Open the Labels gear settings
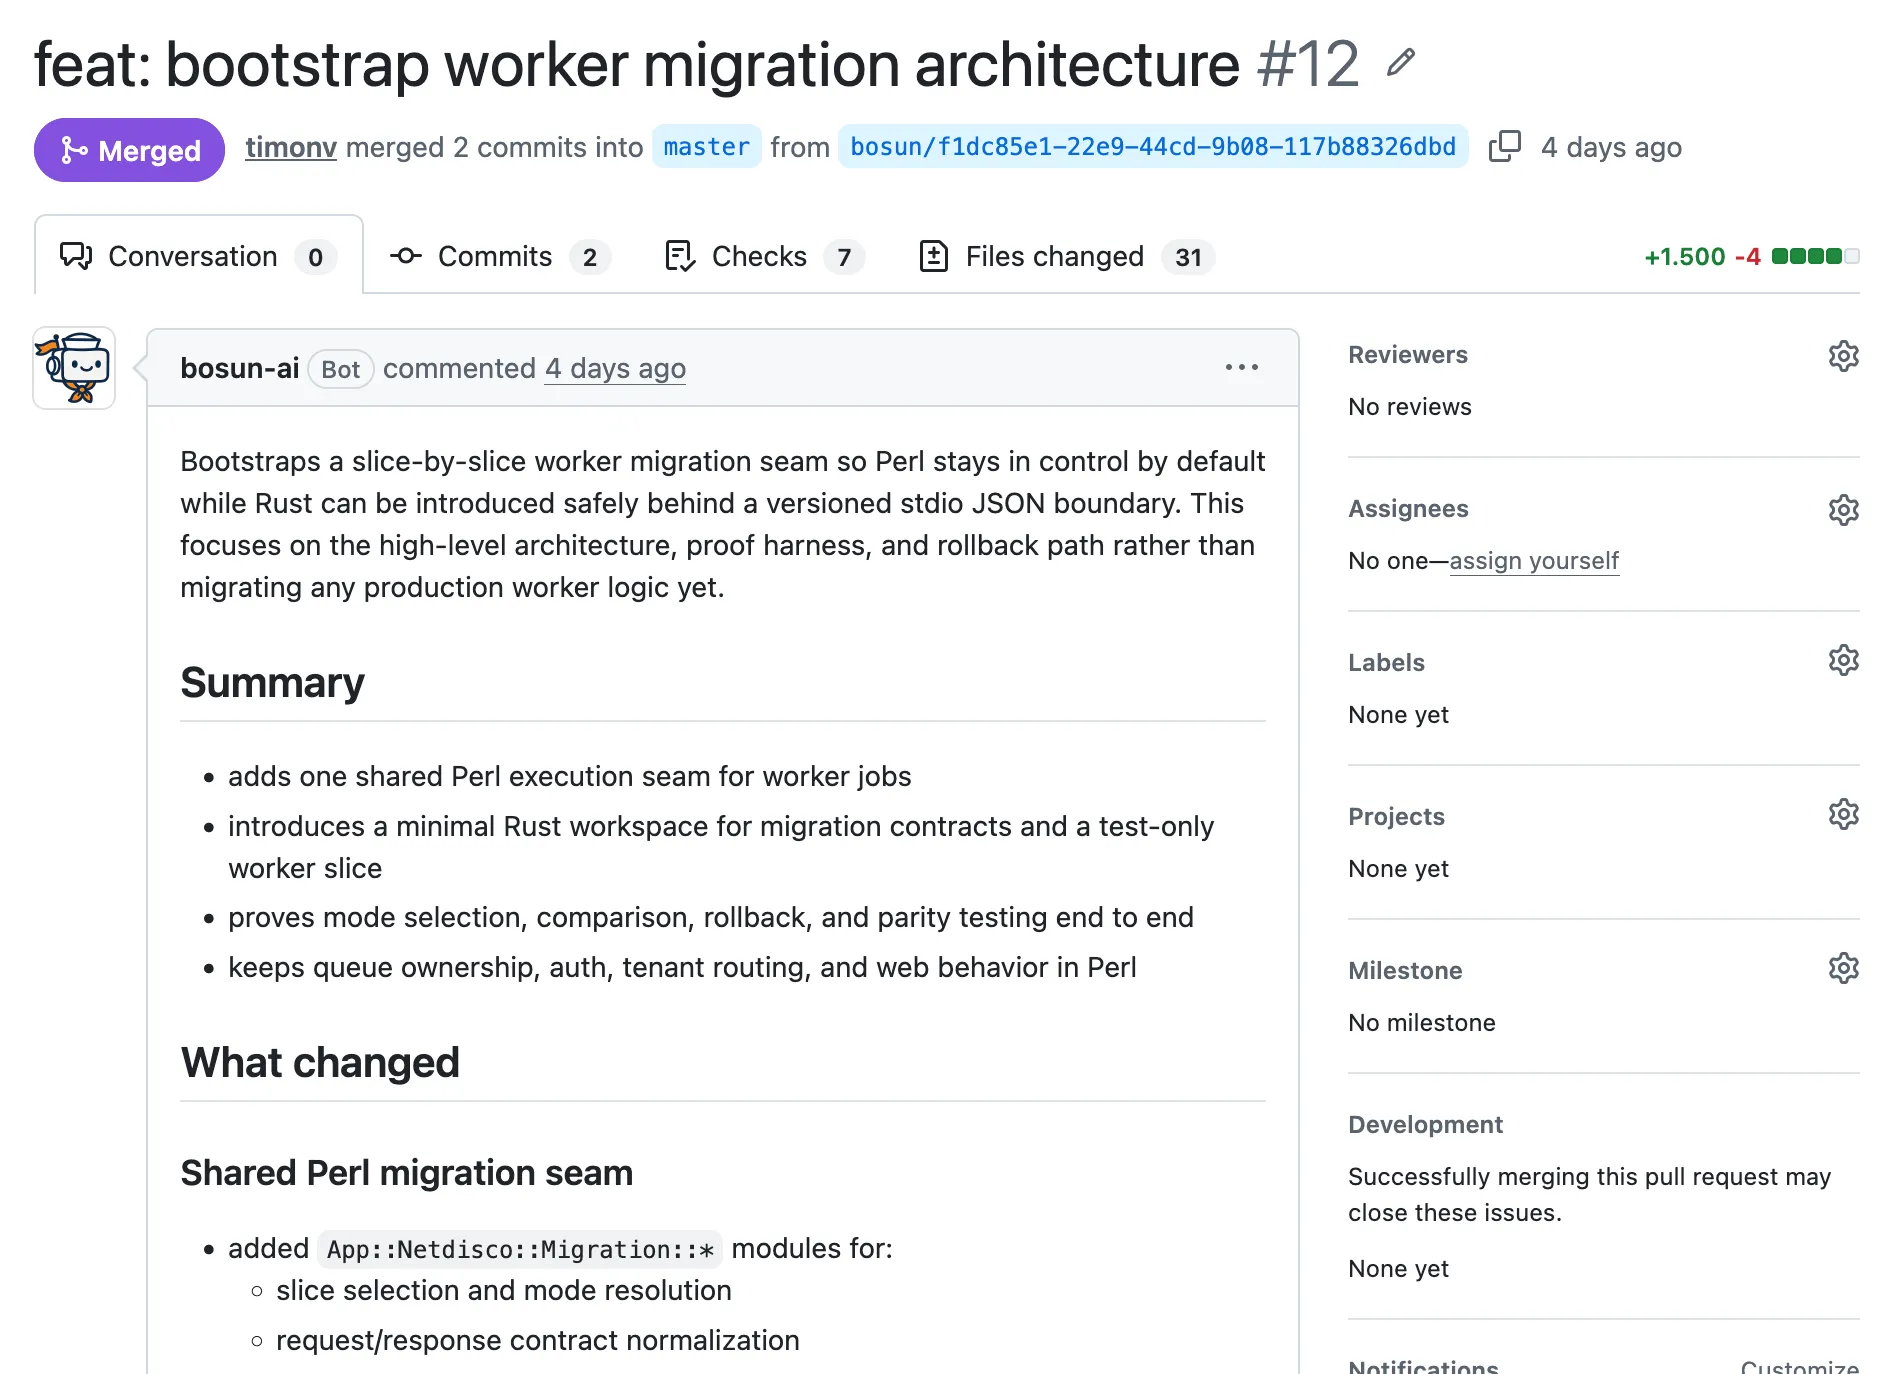Viewport: 1900px width, 1374px height. tap(1843, 660)
